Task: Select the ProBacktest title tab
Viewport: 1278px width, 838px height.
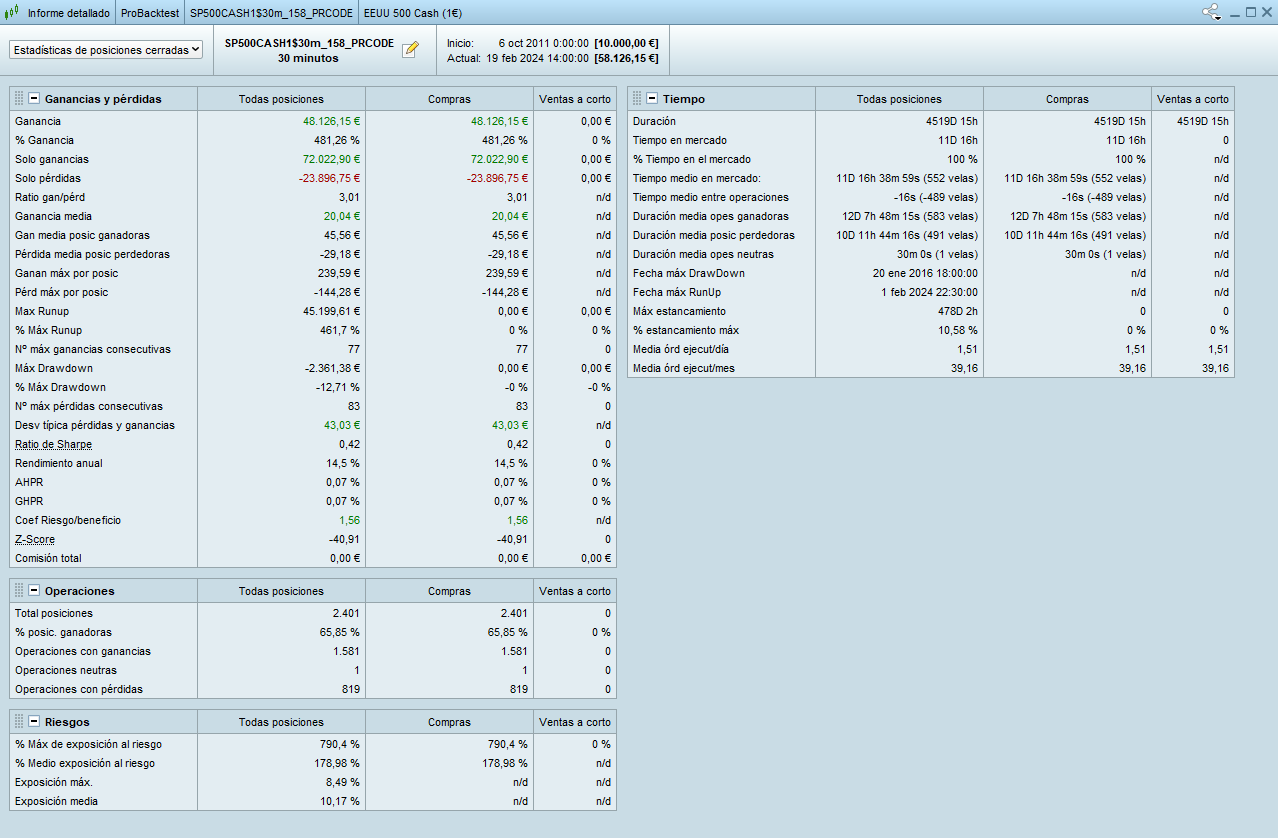Action: (x=149, y=13)
